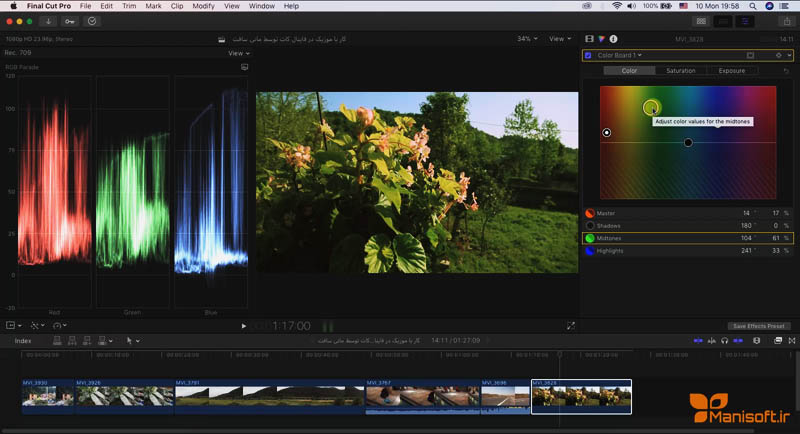800x434 pixels.
Task: Click Save Effects Preset button
Action: [x=759, y=326]
